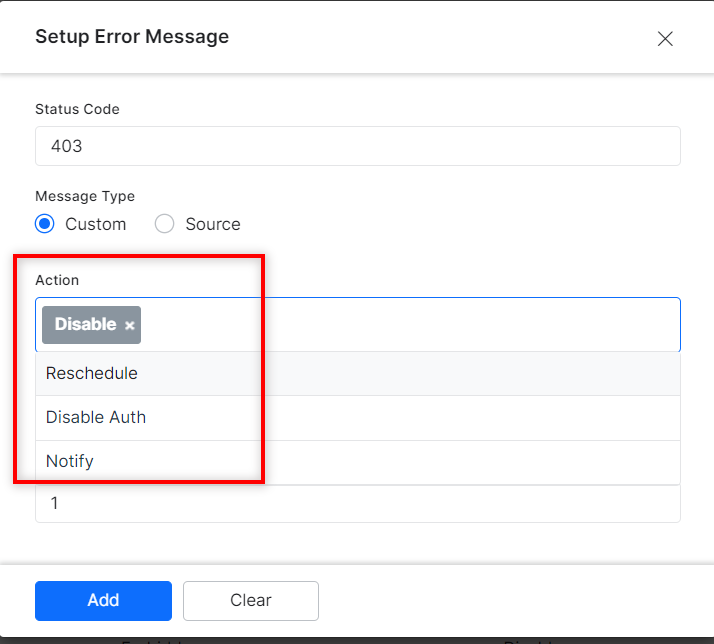Choose Reschedule from the Action list
This screenshot has width=714, height=644.
[92, 373]
